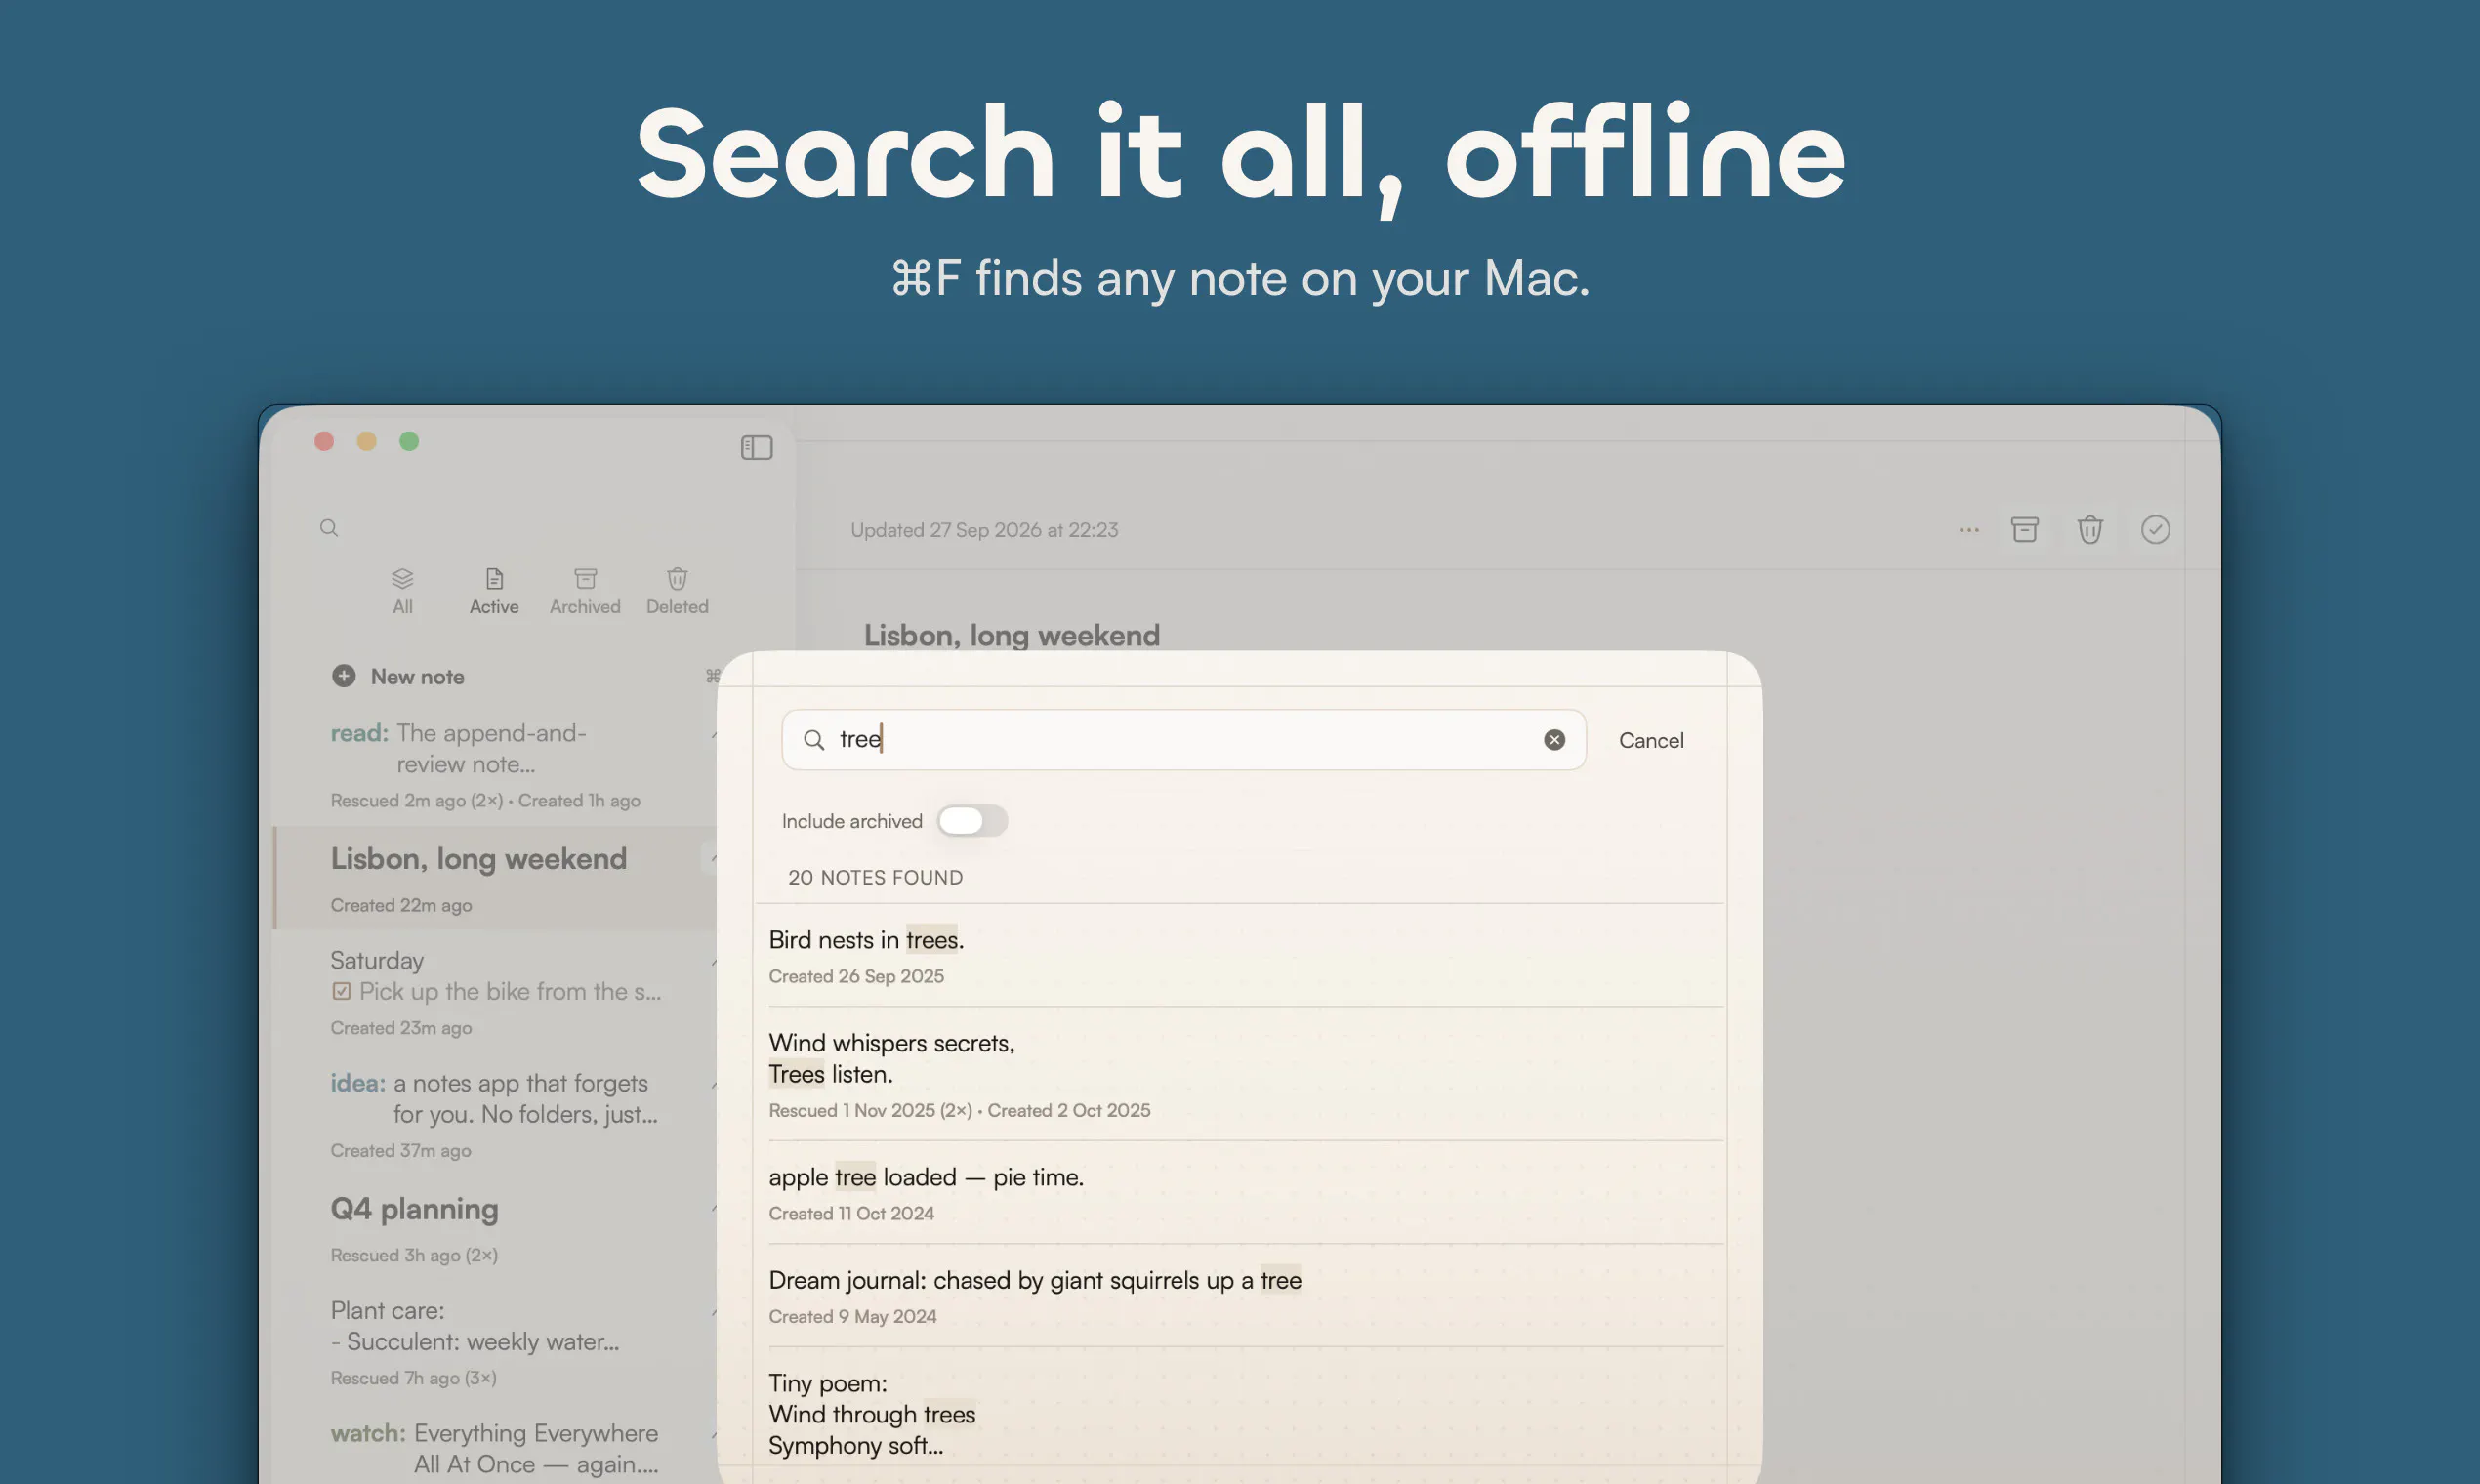The height and width of the screenshot is (1484, 2480).
Task: Switch to the Archived tab
Action: (585, 591)
